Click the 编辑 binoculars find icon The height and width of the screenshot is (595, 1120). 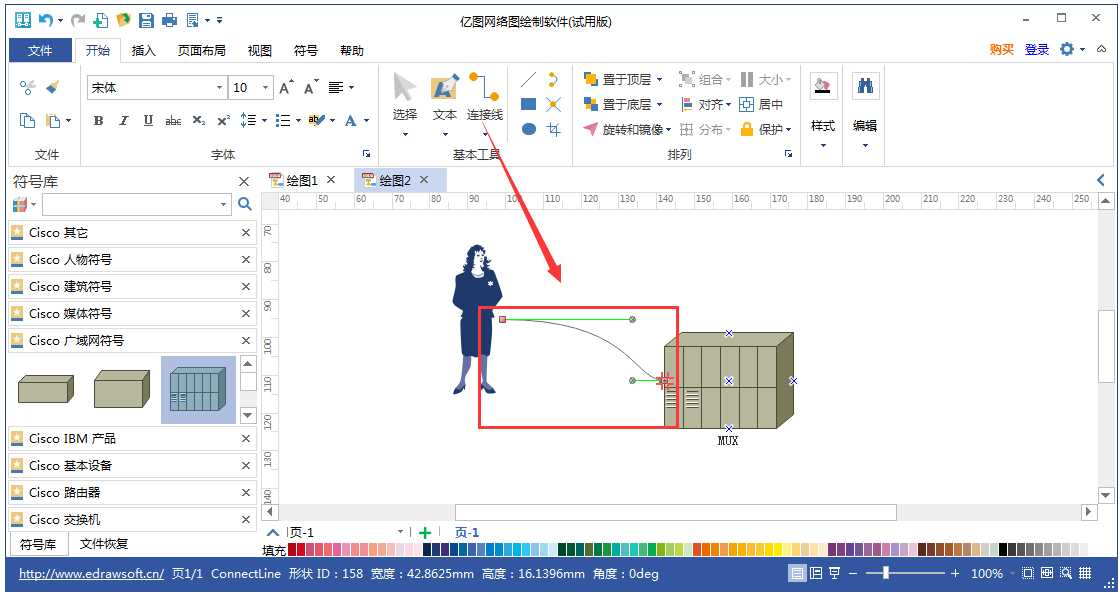864,85
